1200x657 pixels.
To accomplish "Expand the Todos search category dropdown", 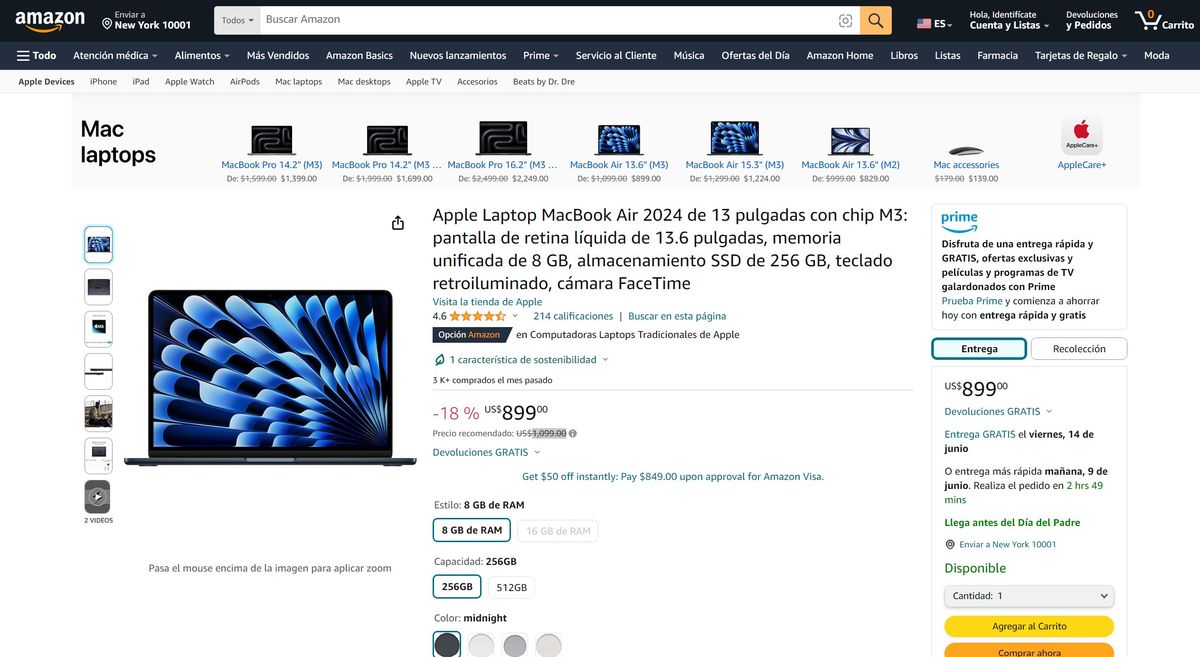I will point(237,20).
